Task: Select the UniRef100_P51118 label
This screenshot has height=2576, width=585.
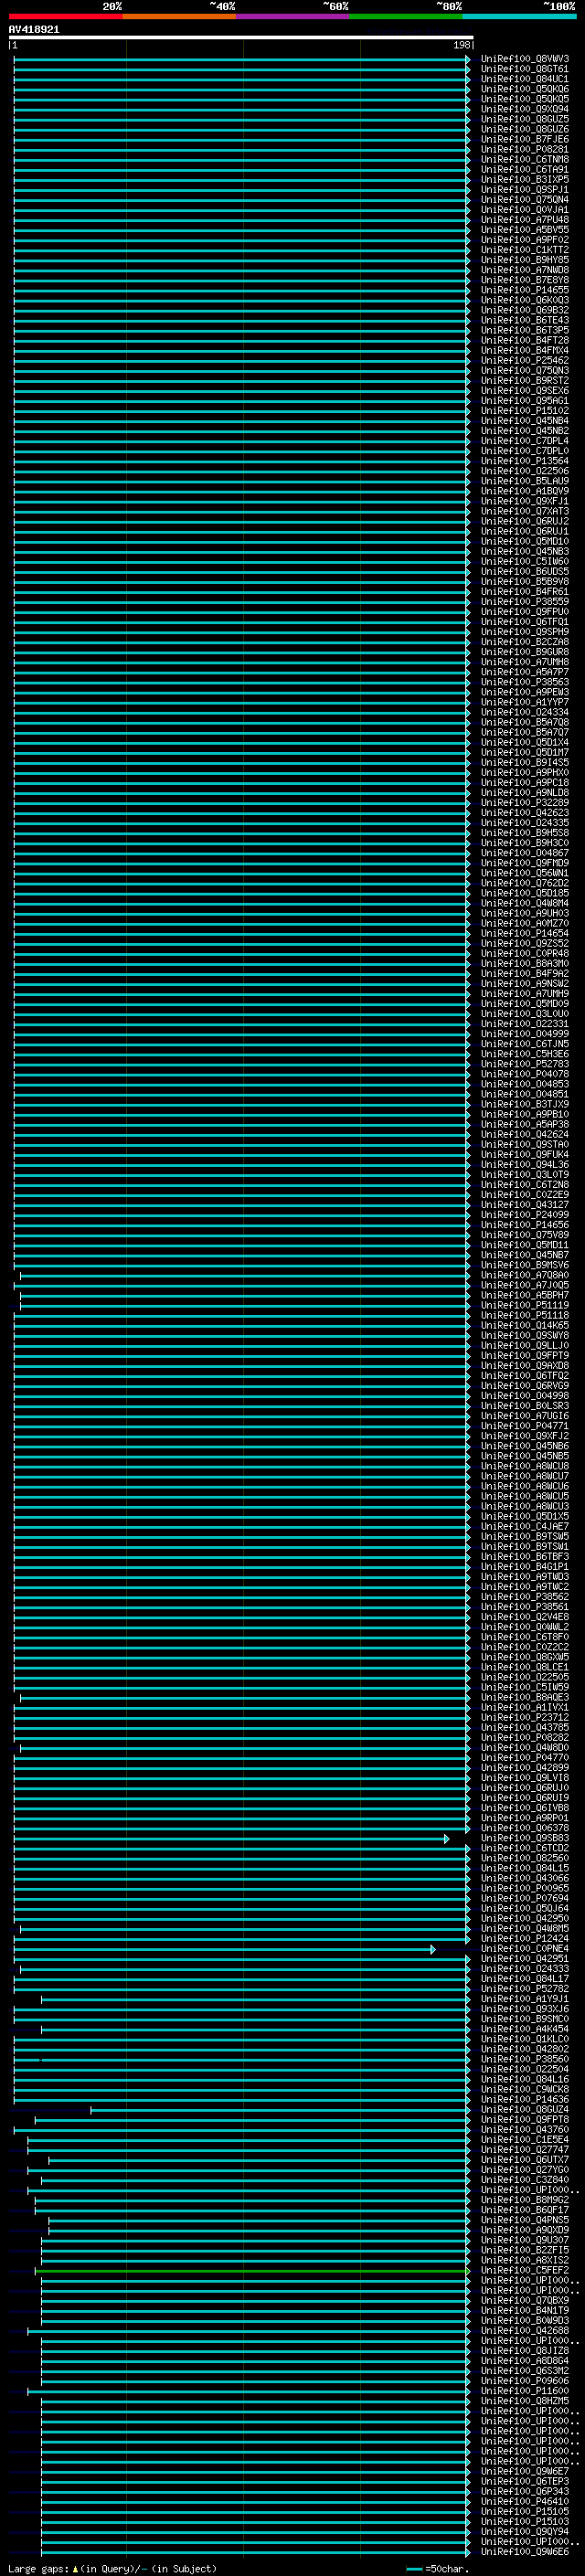Action: [525, 1315]
